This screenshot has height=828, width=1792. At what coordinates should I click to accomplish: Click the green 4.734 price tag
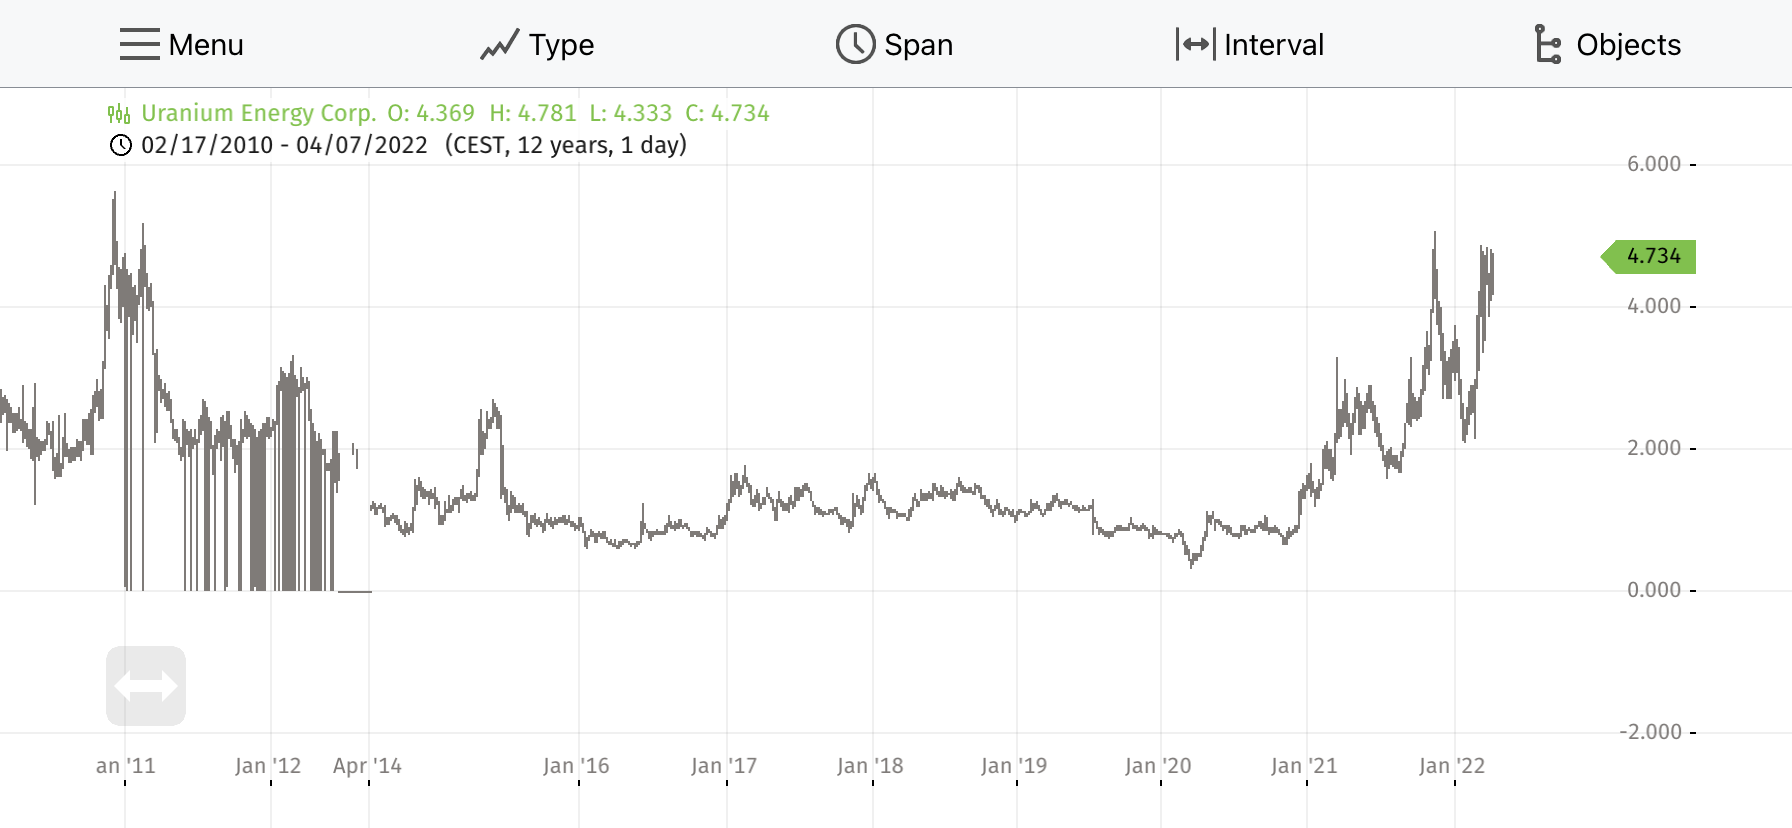click(1652, 256)
